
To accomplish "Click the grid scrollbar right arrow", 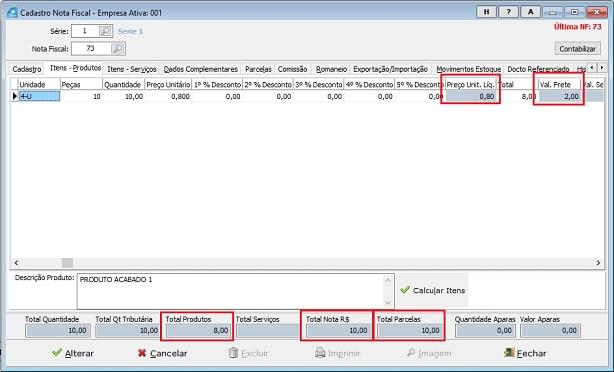I will point(598,263).
